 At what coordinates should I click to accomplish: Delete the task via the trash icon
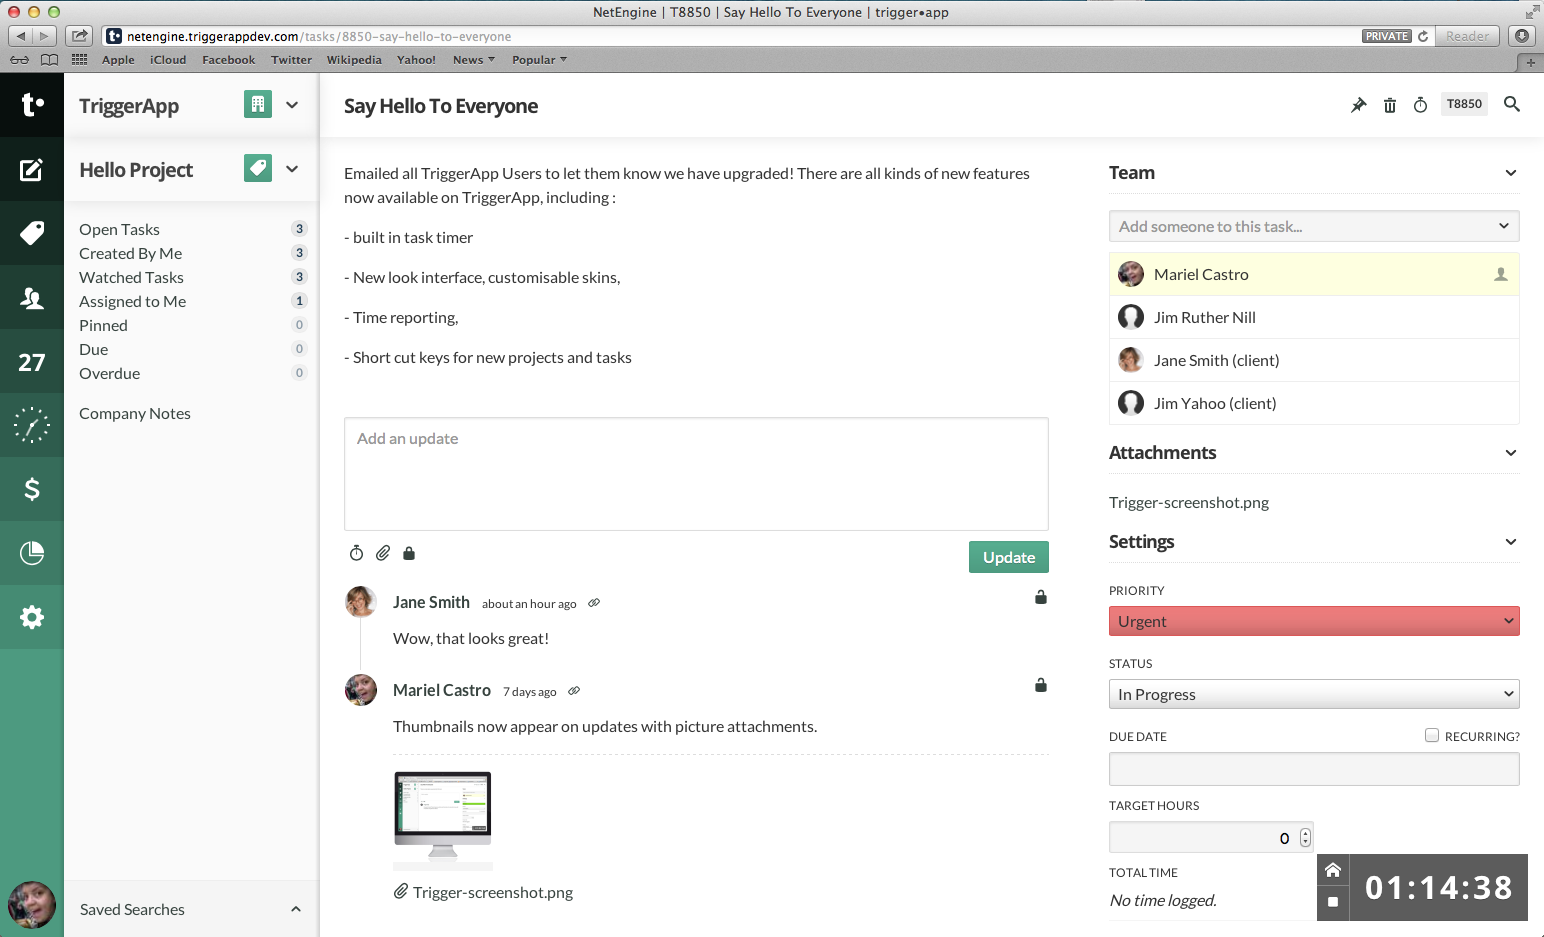click(x=1390, y=104)
